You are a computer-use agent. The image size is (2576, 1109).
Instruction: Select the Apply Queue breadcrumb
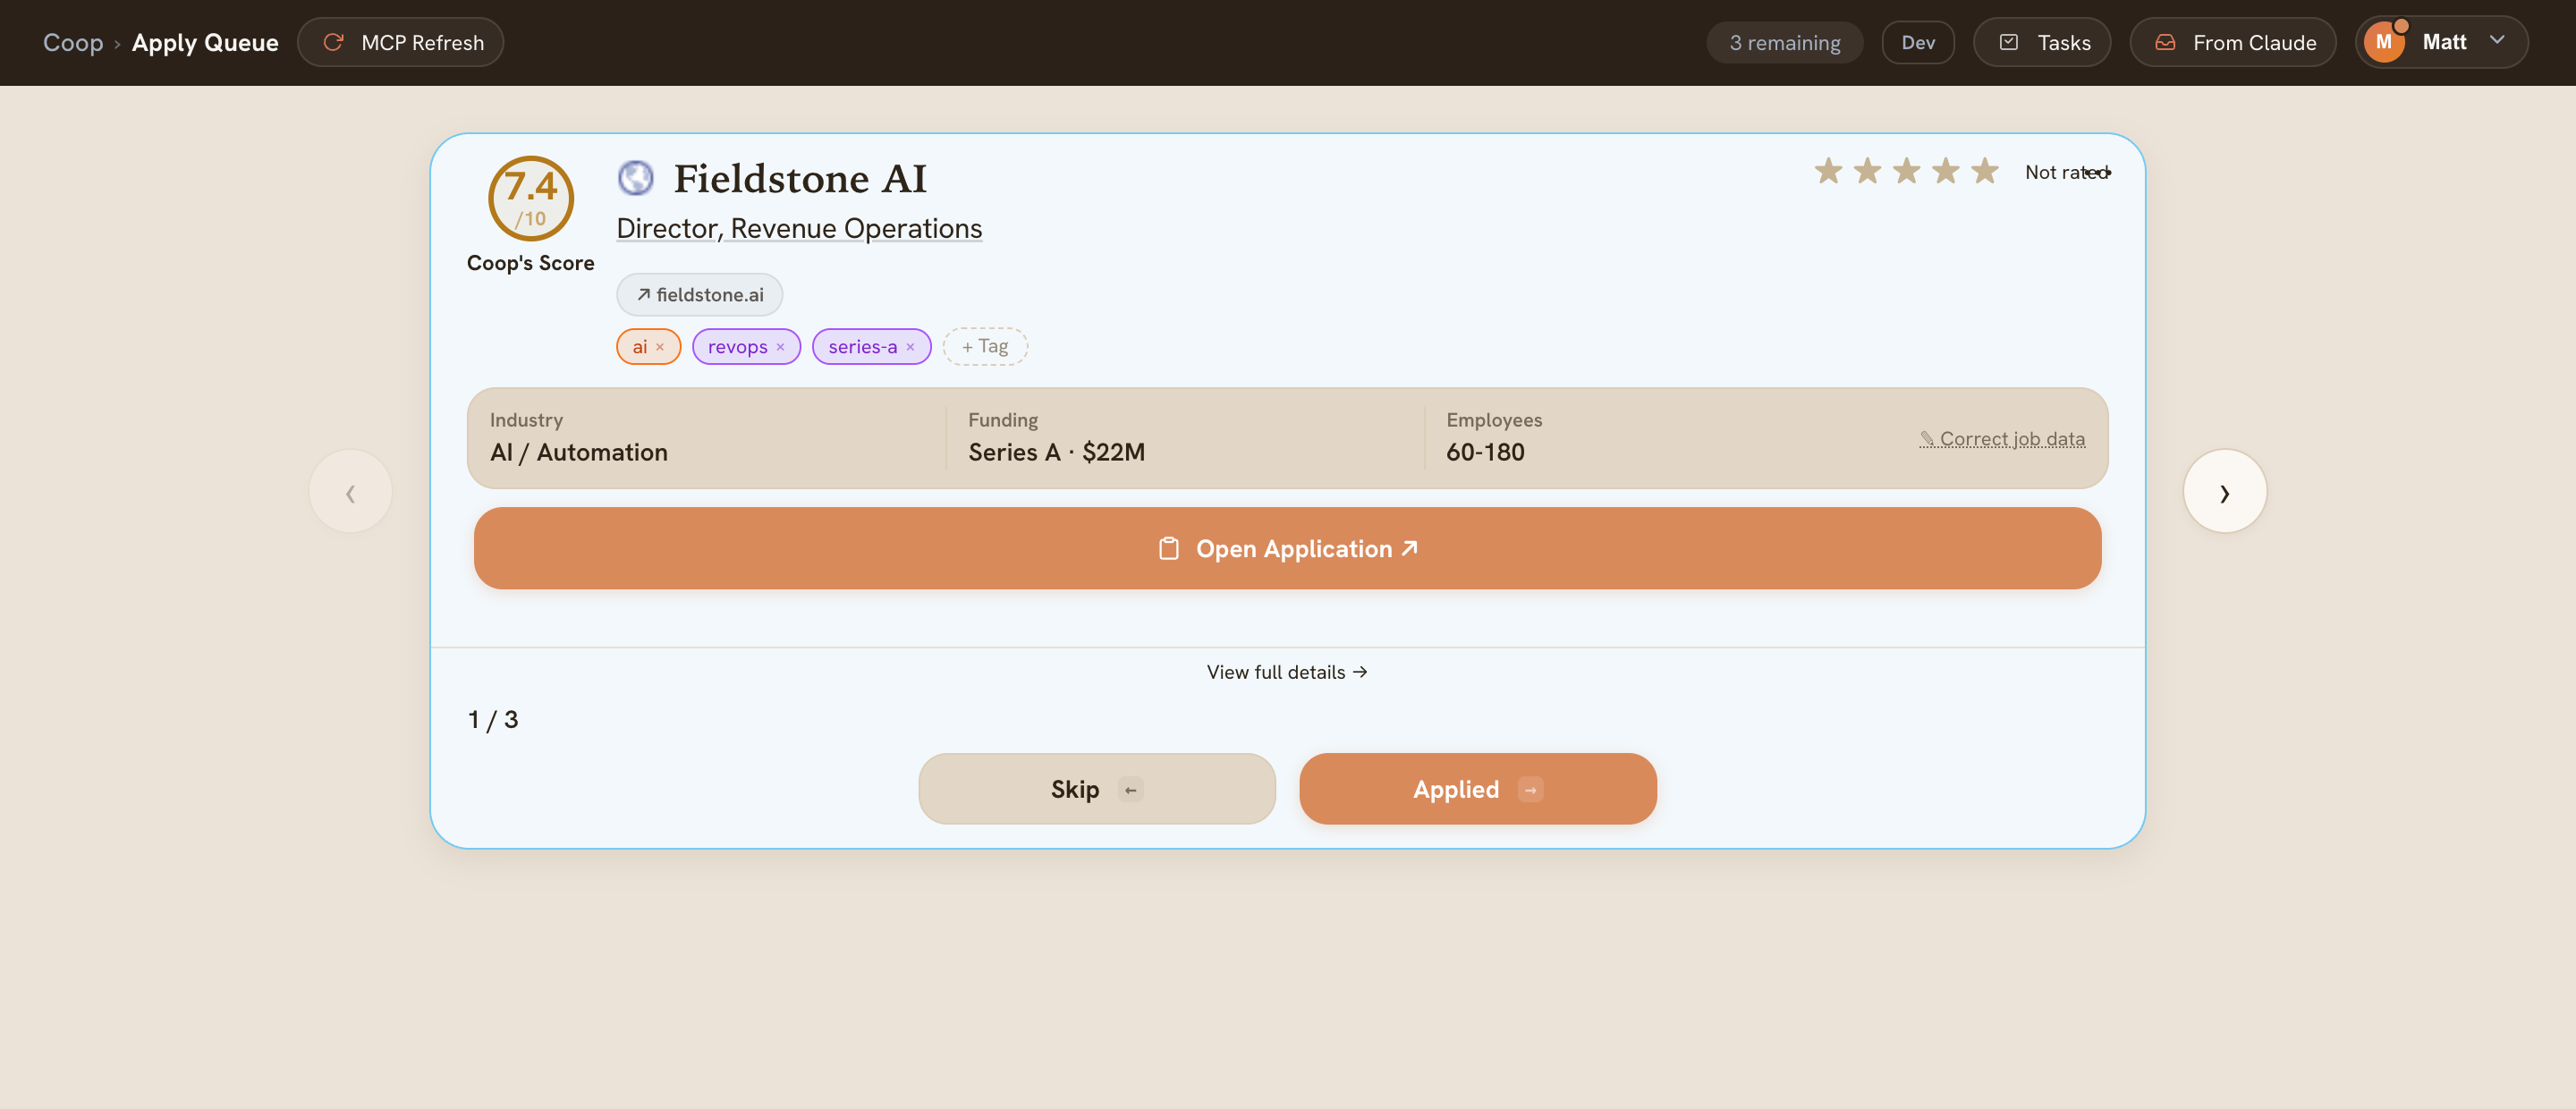(205, 42)
